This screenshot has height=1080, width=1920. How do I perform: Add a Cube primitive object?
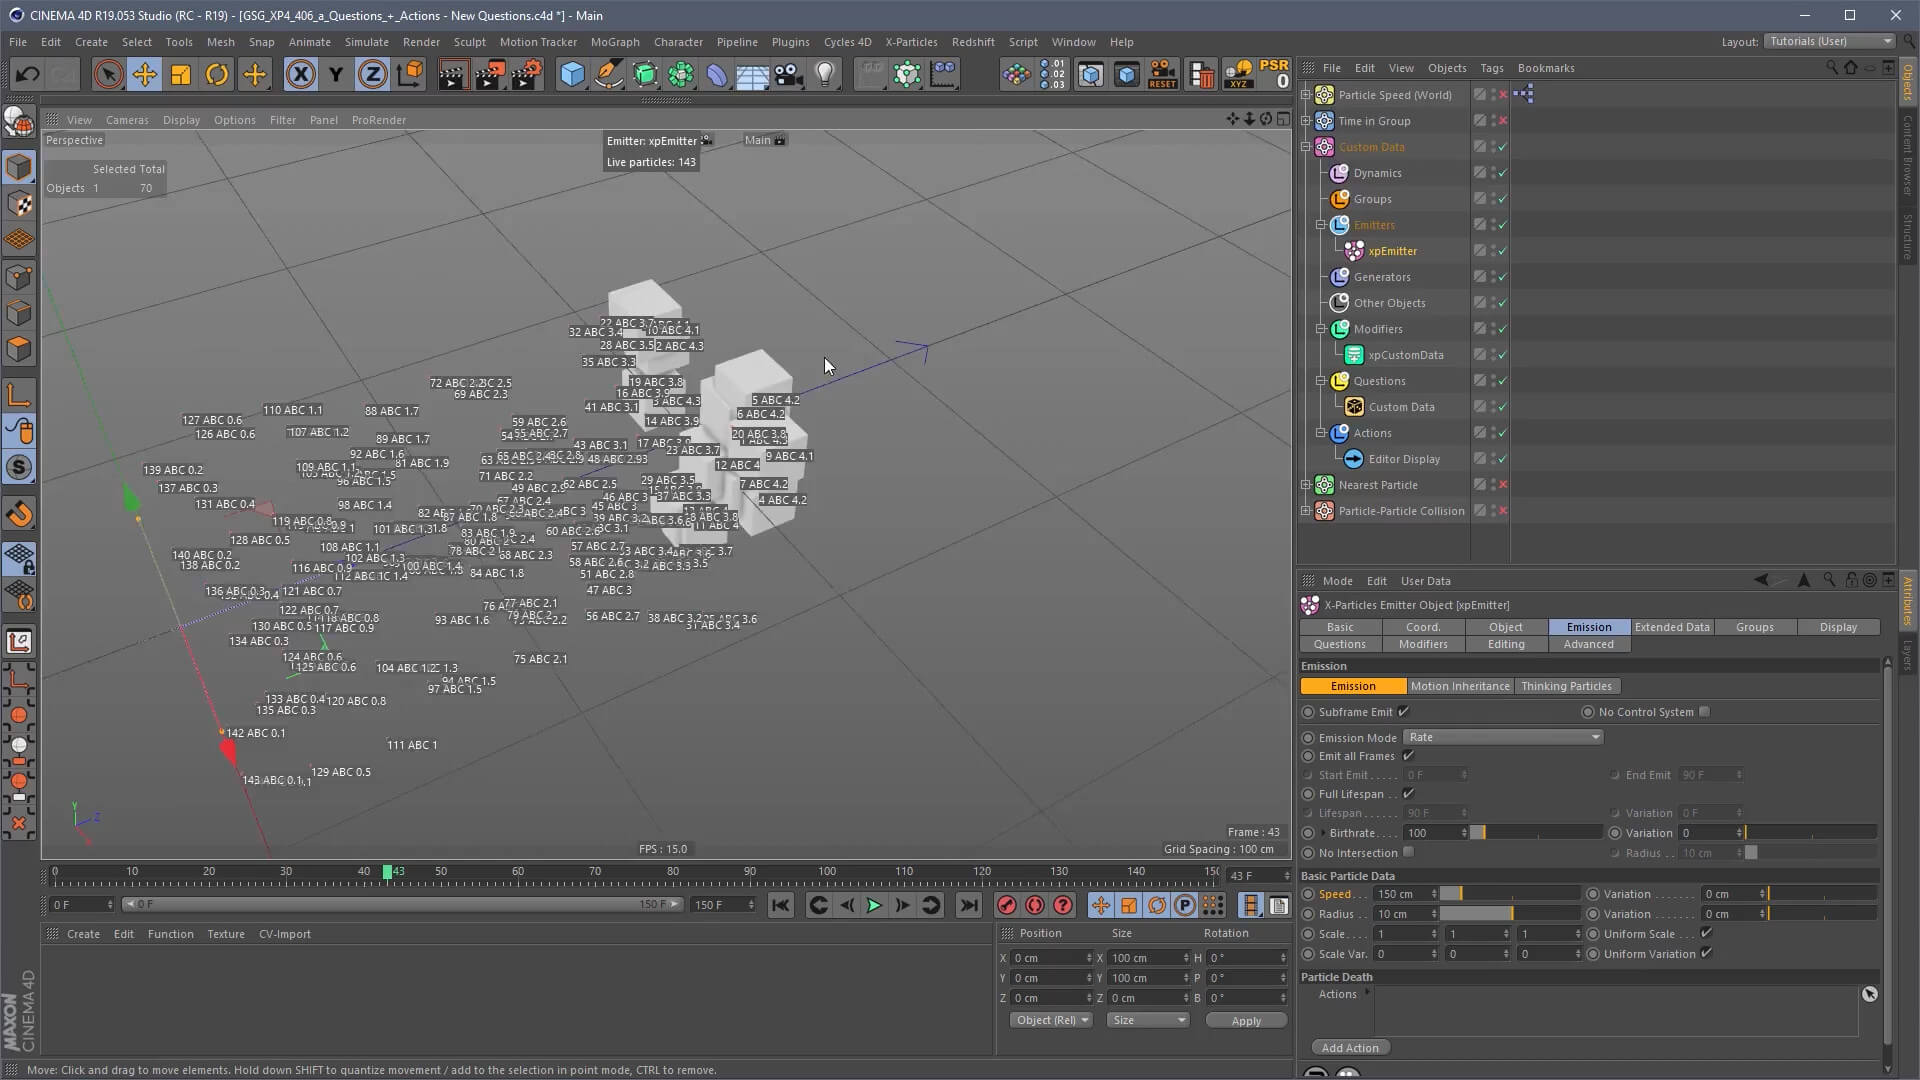click(572, 74)
